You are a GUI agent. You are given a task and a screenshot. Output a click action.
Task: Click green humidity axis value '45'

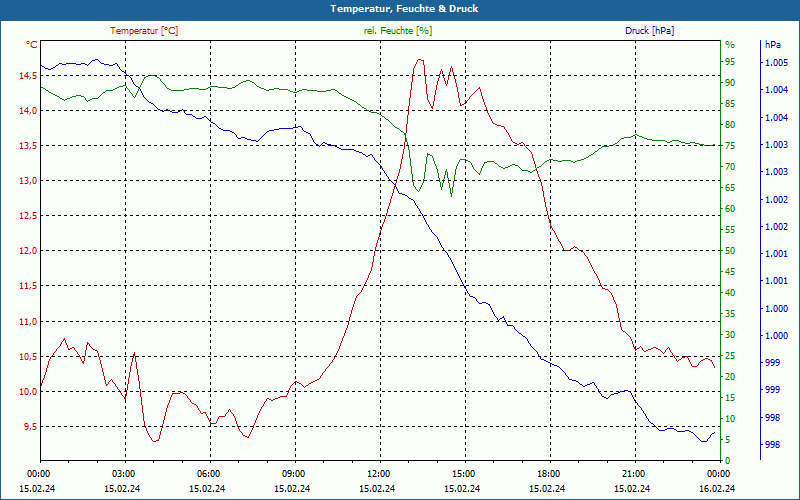point(731,272)
